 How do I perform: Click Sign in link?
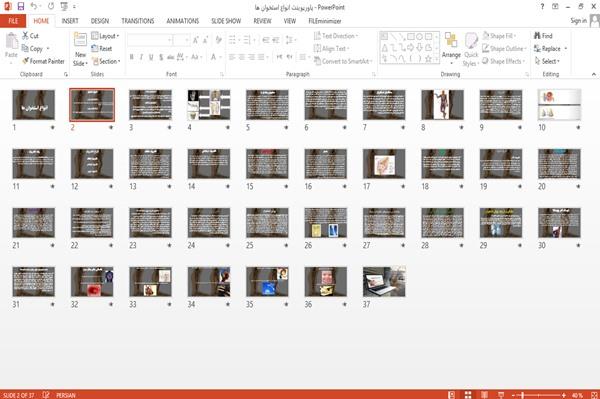pyautogui.click(x=578, y=21)
